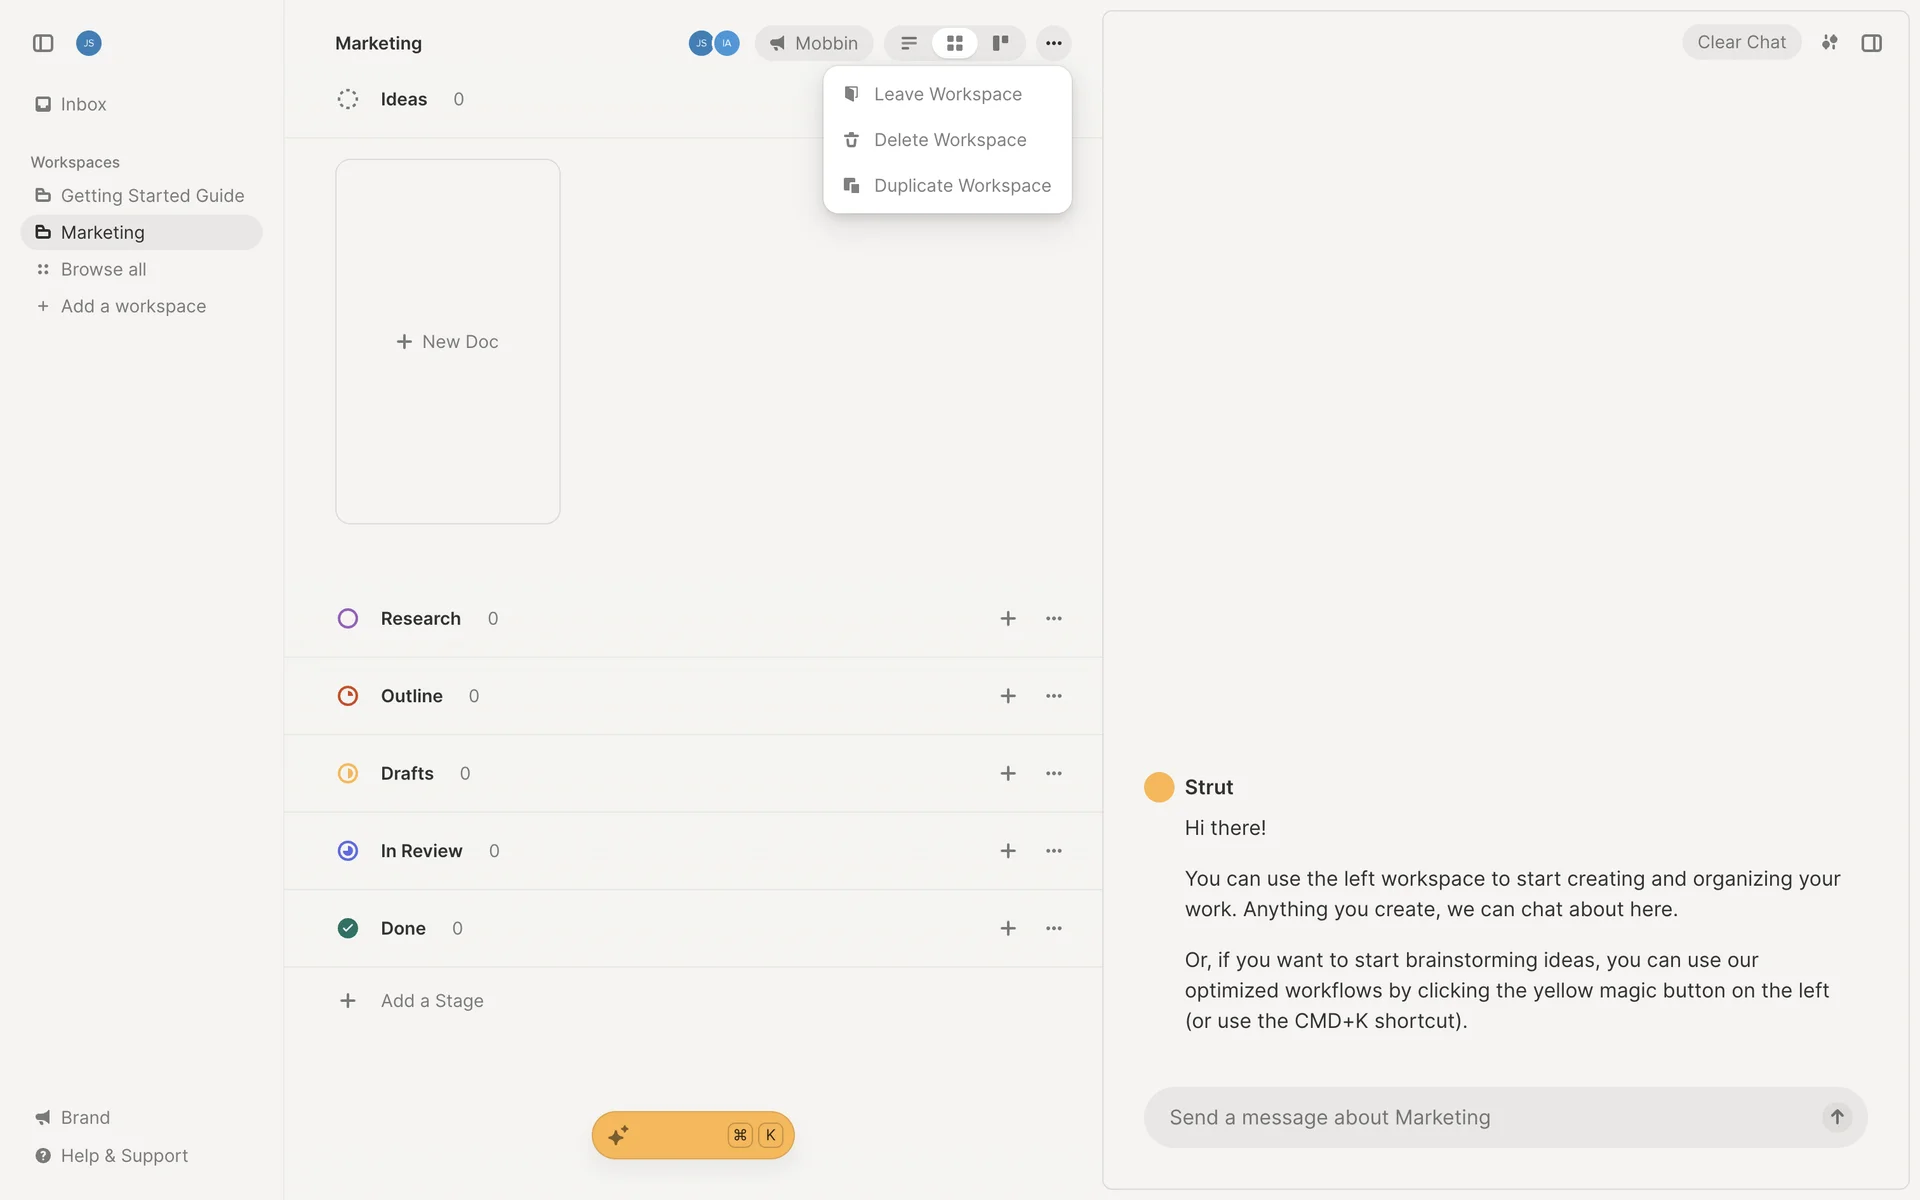Select Duplicate Workspace menu item
This screenshot has width=1920, height=1200.
(x=961, y=186)
